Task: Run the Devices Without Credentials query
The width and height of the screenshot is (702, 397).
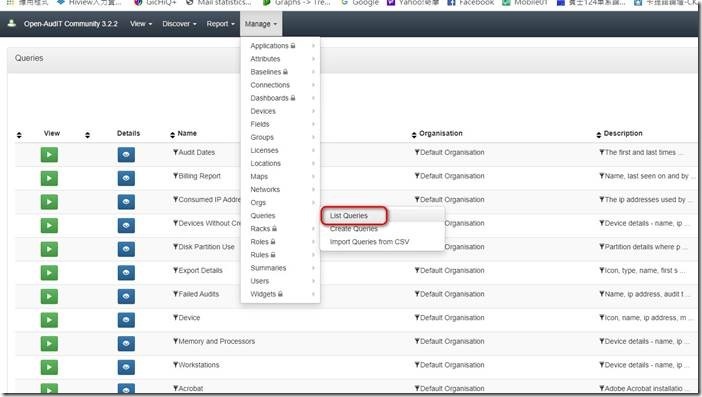Action: point(49,225)
